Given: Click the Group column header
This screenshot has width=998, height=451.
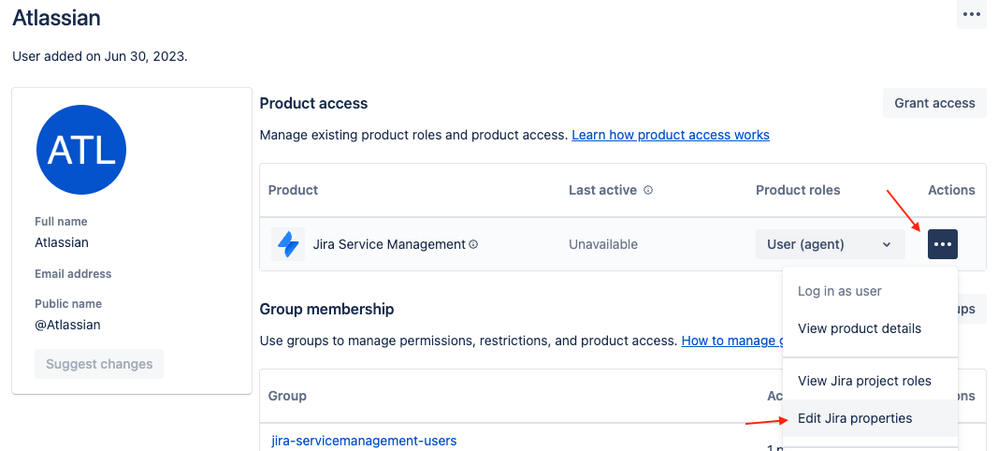Looking at the screenshot, I should (x=287, y=396).
